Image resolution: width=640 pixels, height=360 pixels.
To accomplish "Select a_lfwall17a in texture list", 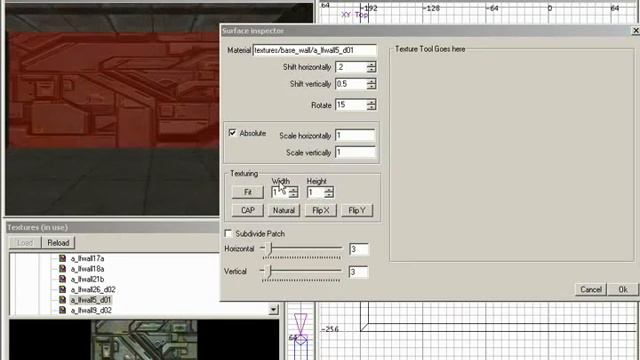I will [87, 258].
